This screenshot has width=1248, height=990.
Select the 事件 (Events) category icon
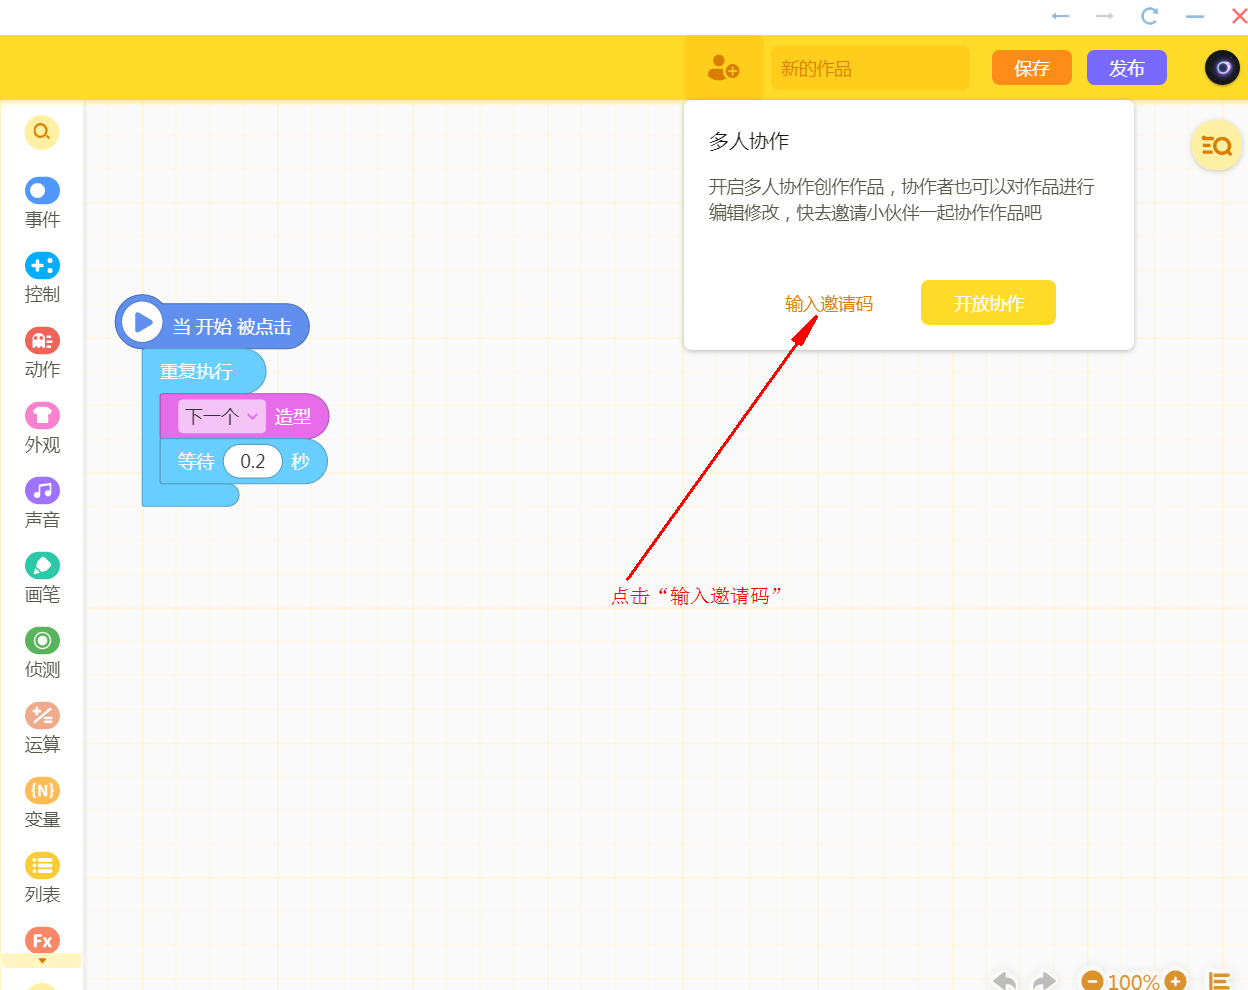[x=42, y=190]
